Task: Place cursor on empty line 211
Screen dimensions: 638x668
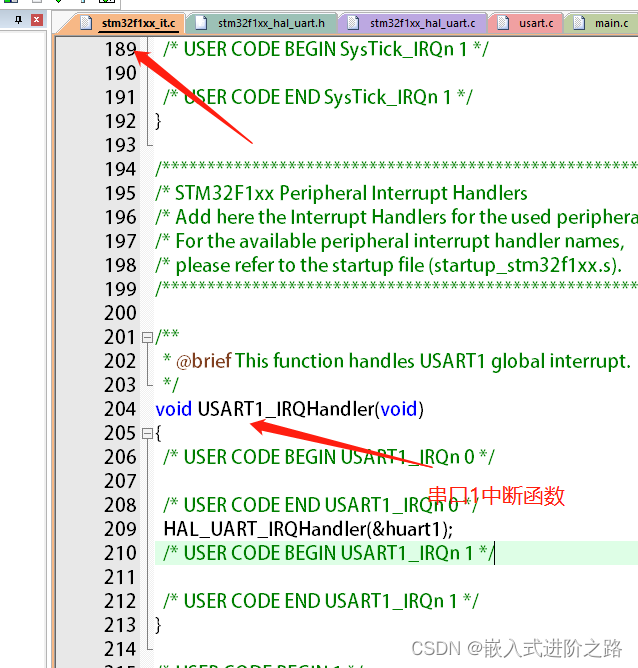Action: tap(397, 578)
